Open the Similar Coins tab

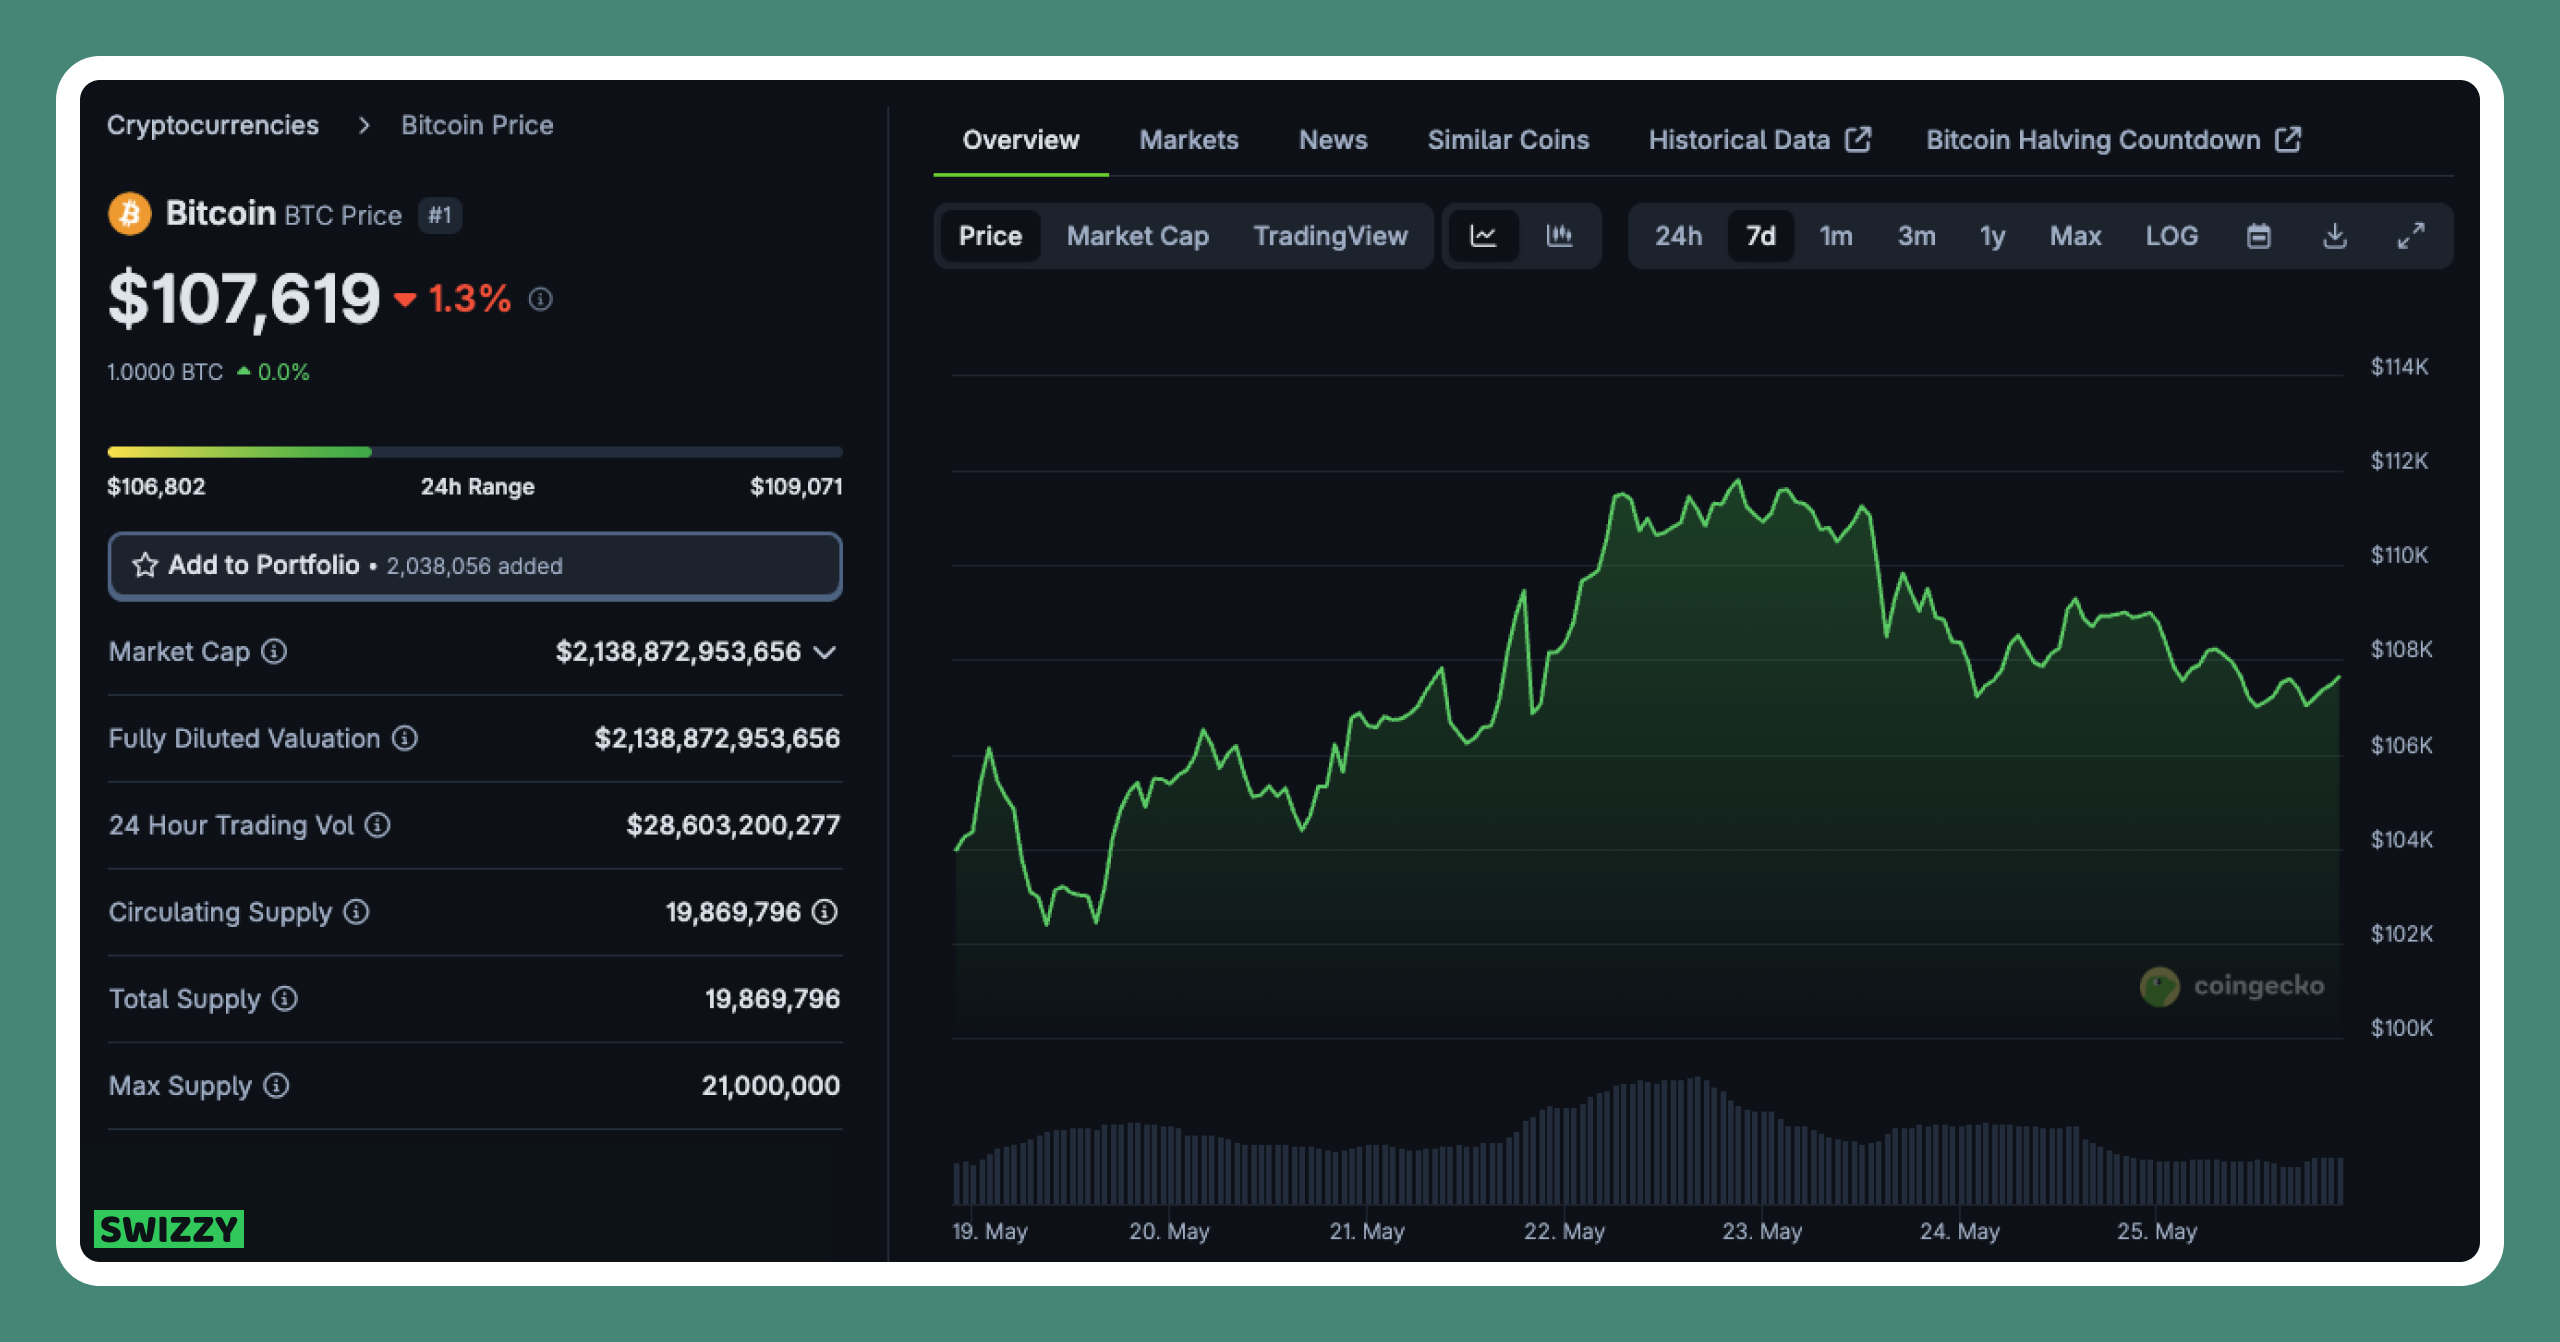click(x=1508, y=140)
